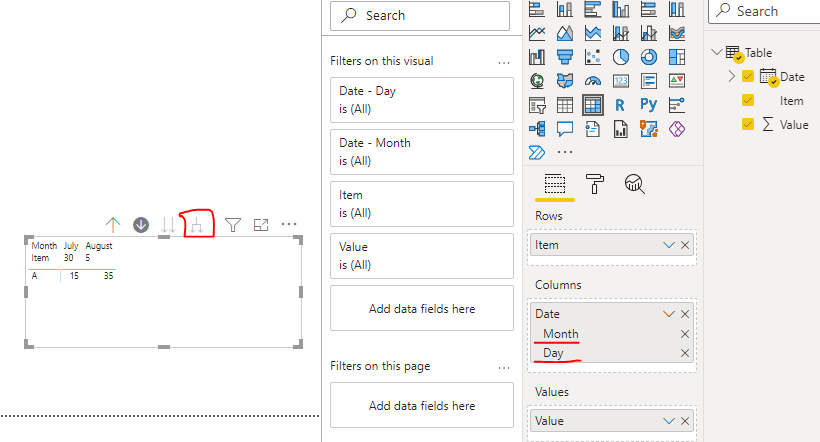Open ellipsis for Filters on this page

click(504, 368)
